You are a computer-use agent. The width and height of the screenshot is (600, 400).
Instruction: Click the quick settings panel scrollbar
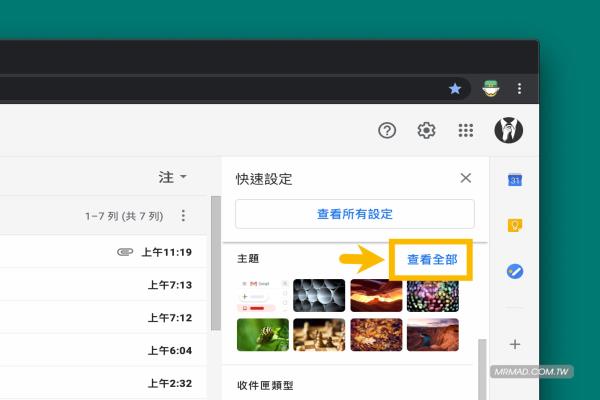coord(482,369)
